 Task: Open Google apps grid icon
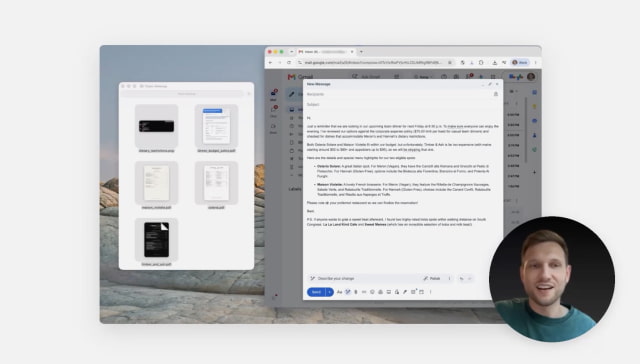493,77
